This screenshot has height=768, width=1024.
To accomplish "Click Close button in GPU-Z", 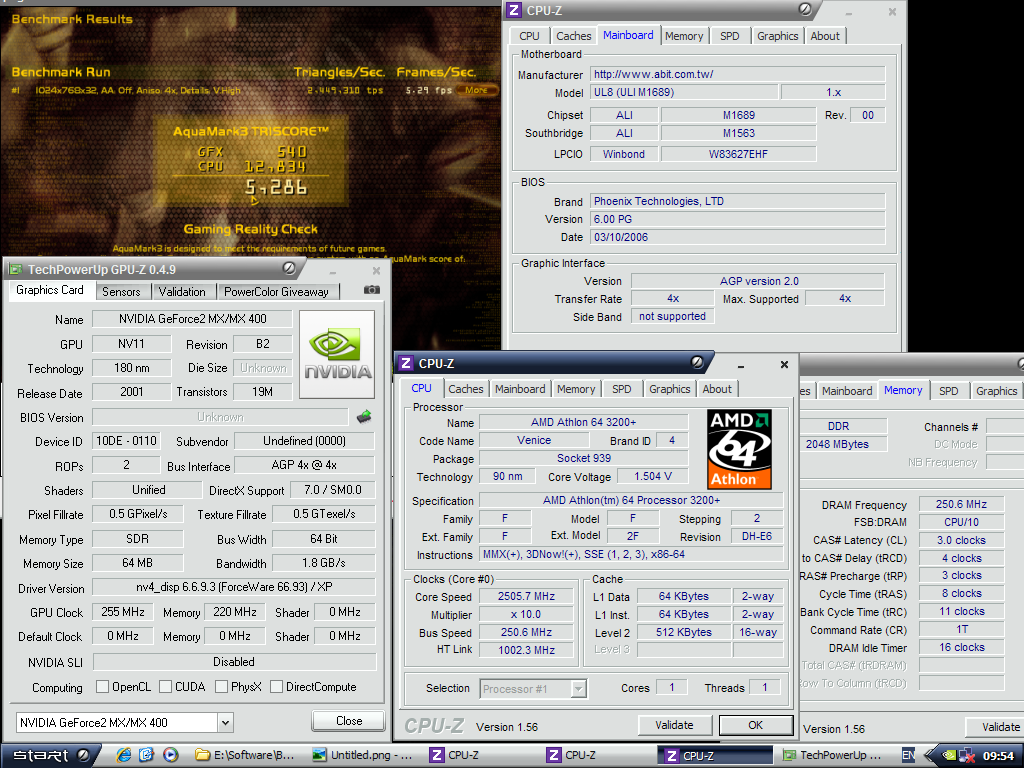I will click(349, 721).
